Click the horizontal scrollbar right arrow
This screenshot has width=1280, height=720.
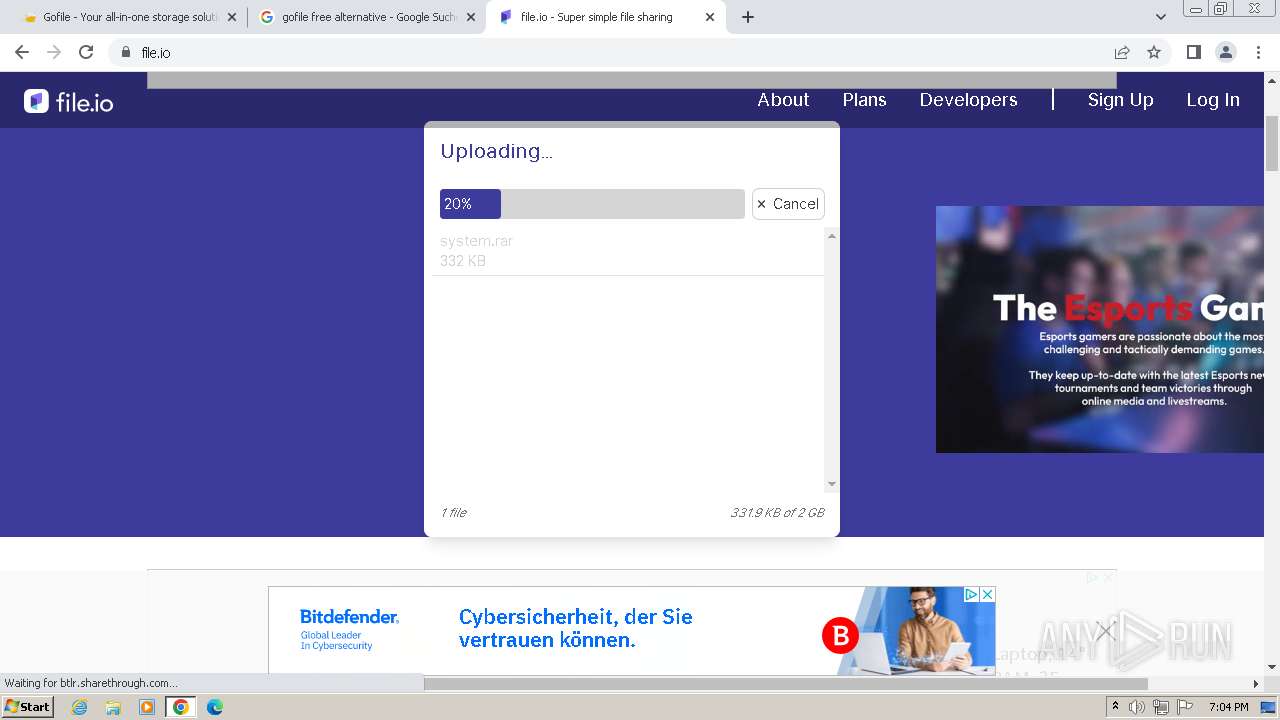click(x=1256, y=684)
